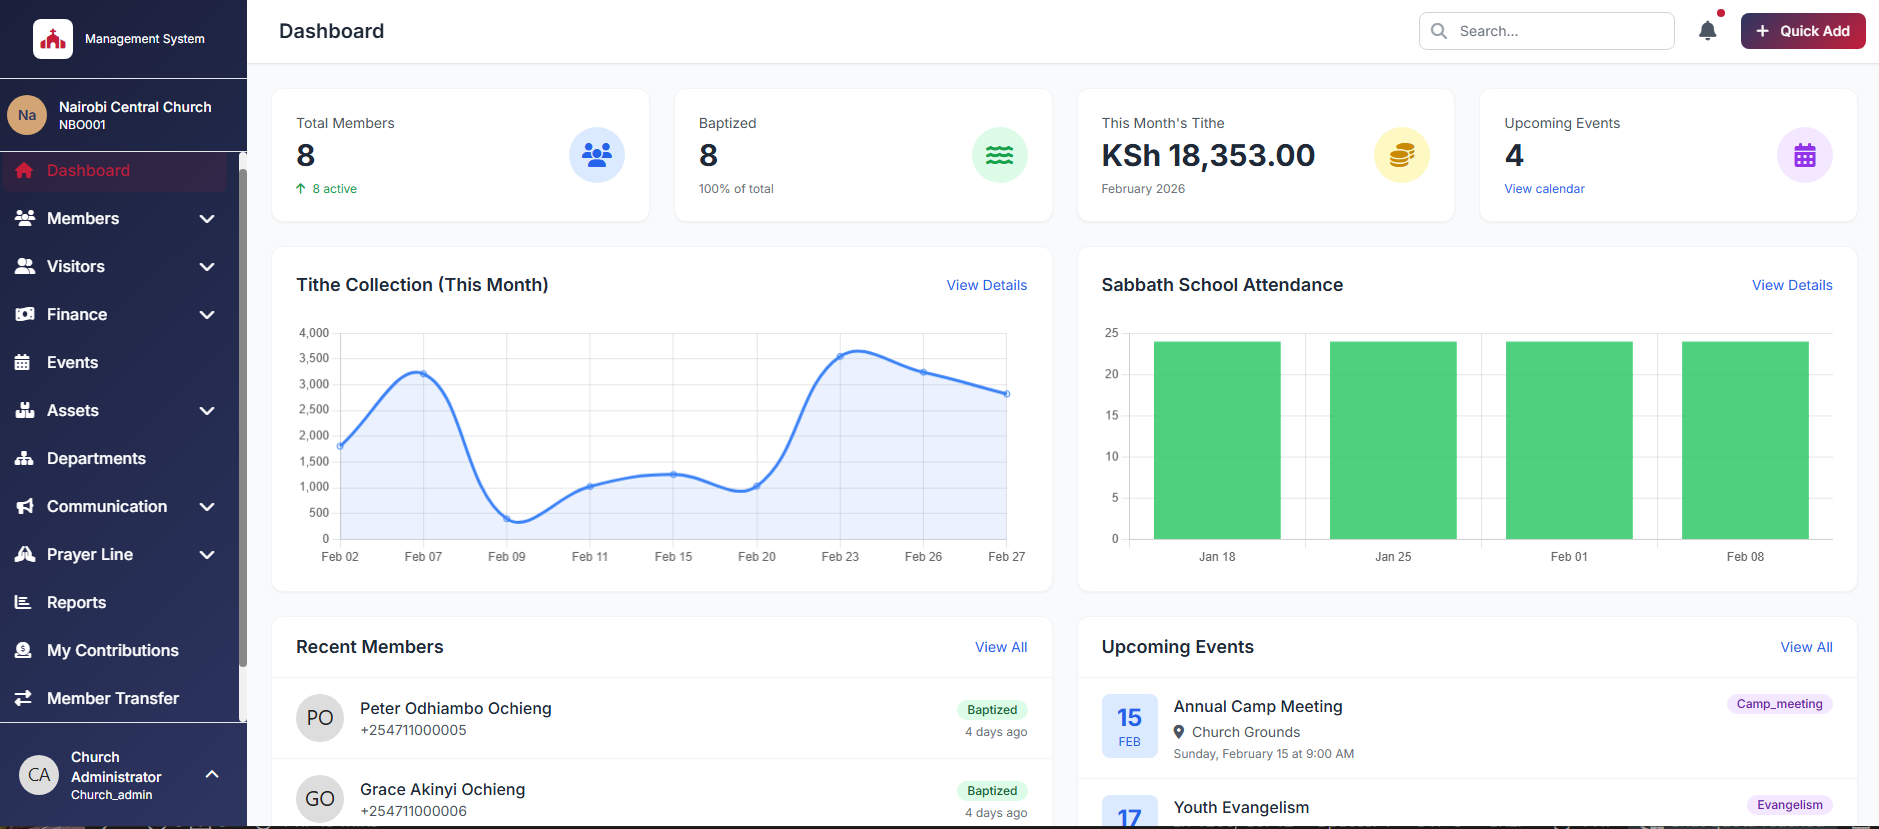Click the Visitors icon in the sidebar

tap(25, 266)
